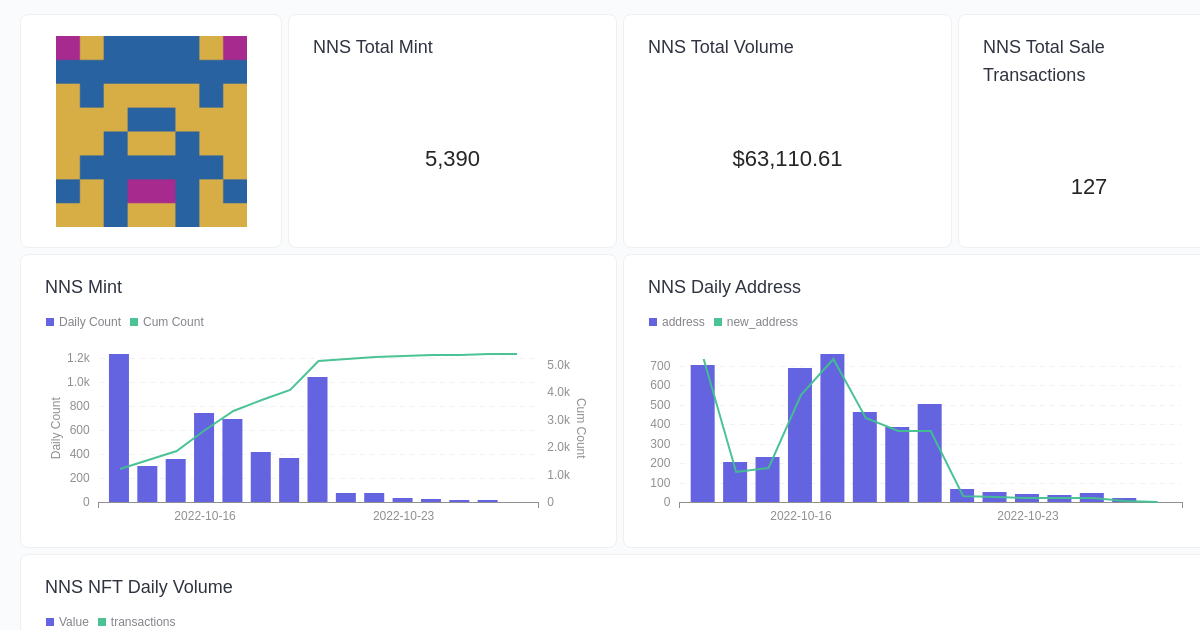The height and width of the screenshot is (630, 1200).
Task: Click the NNS Daily Address chart title
Action: [x=724, y=287]
